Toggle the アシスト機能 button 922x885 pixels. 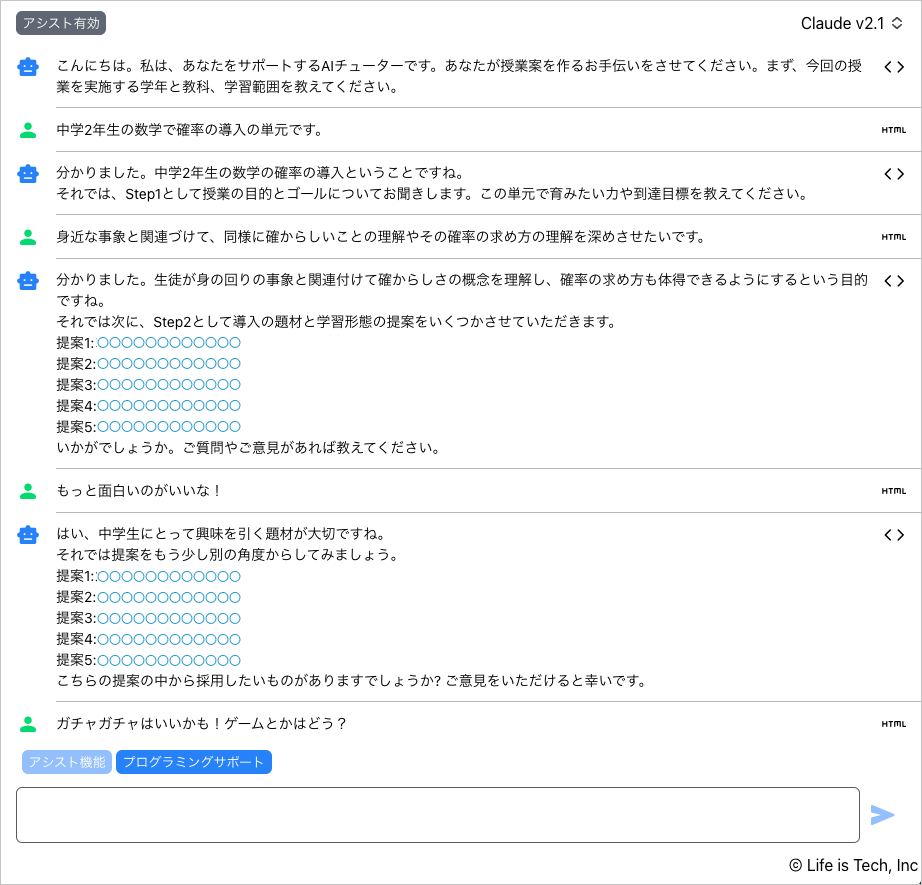coord(66,761)
